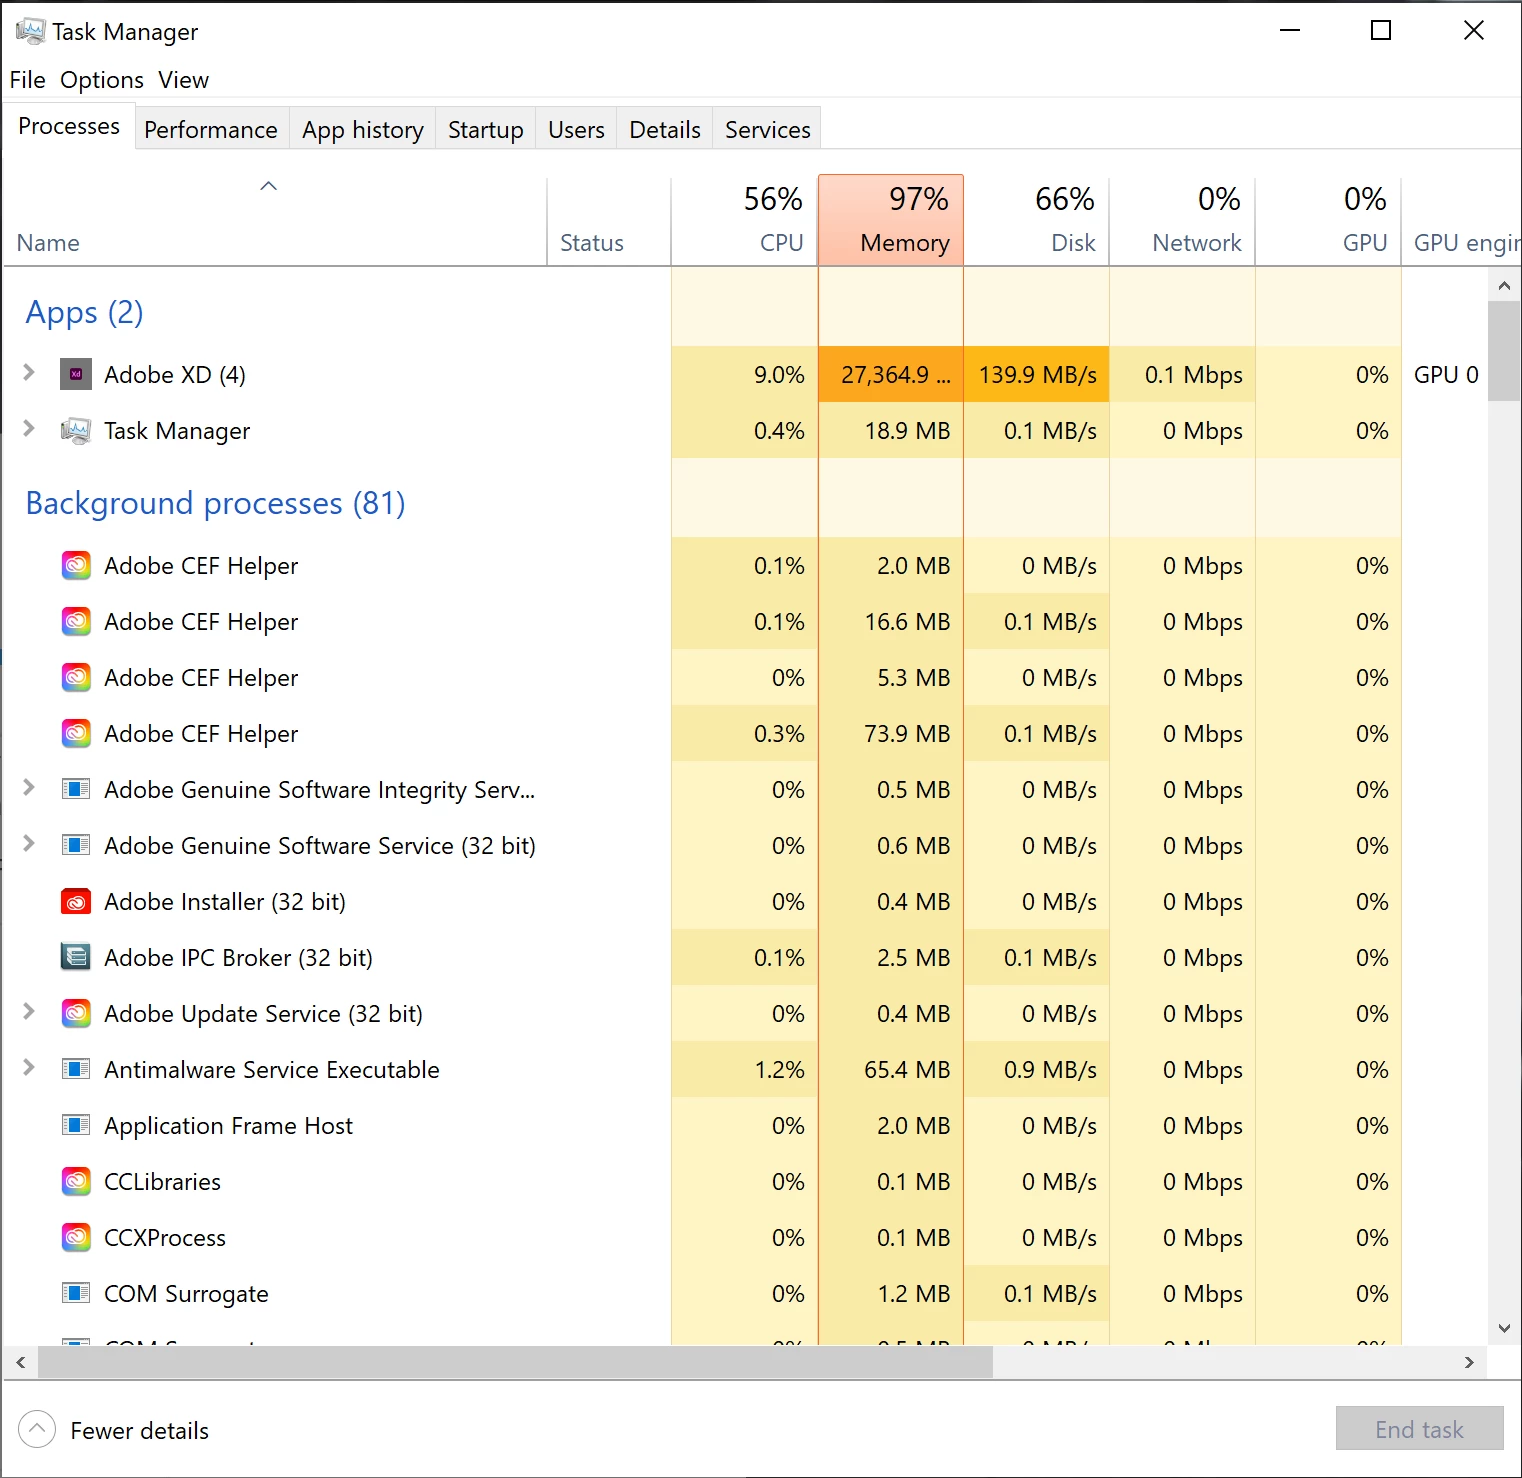This screenshot has height=1478, width=1522.
Task: Click the horizontal scrollbar left arrow
Action: 20,1362
